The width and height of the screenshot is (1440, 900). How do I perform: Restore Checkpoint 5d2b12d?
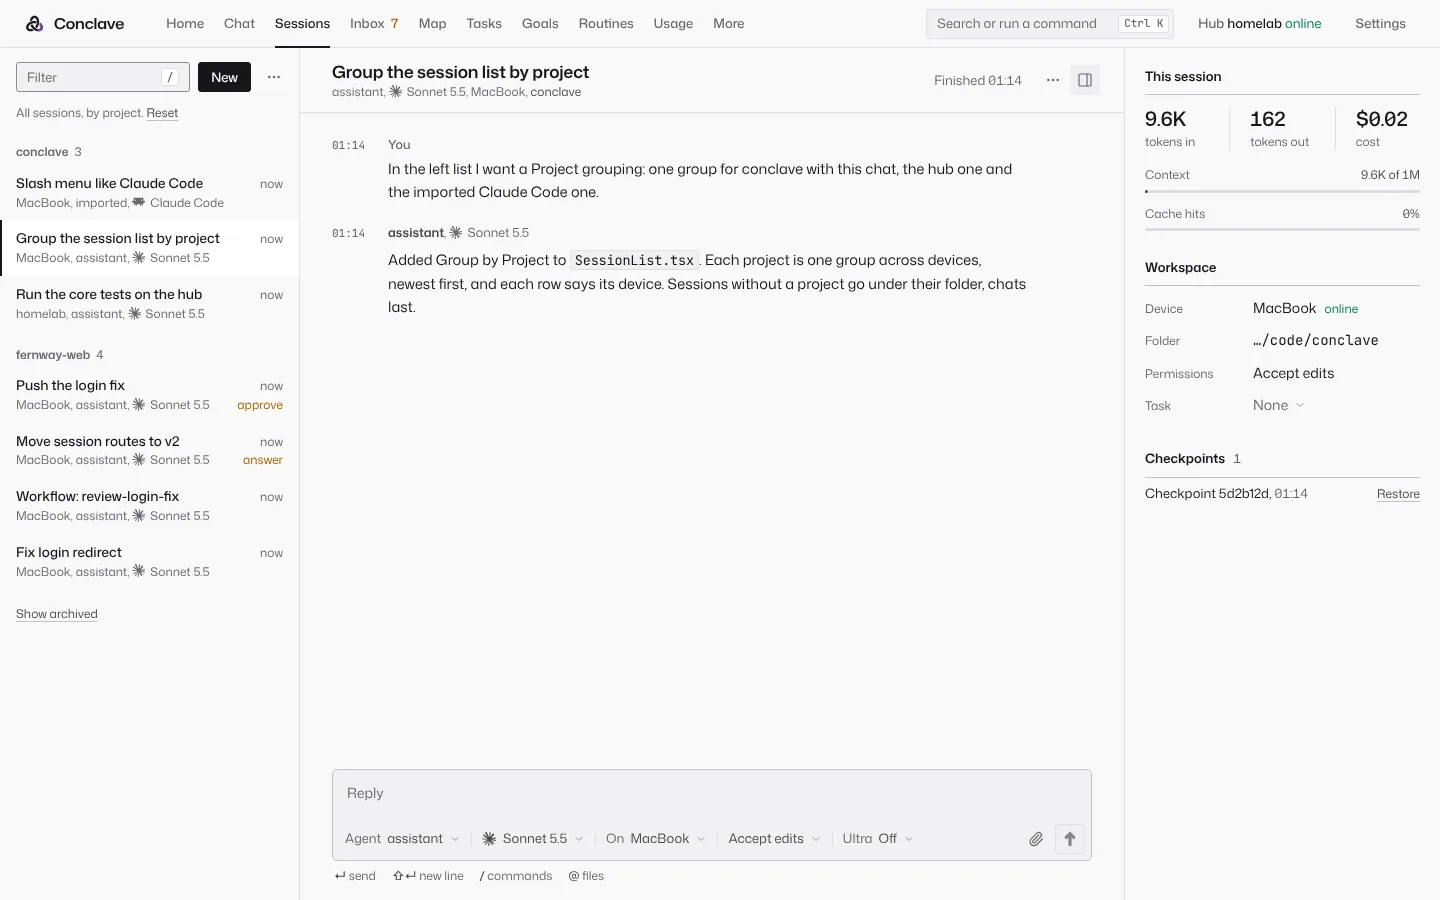click(x=1398, y=494)
